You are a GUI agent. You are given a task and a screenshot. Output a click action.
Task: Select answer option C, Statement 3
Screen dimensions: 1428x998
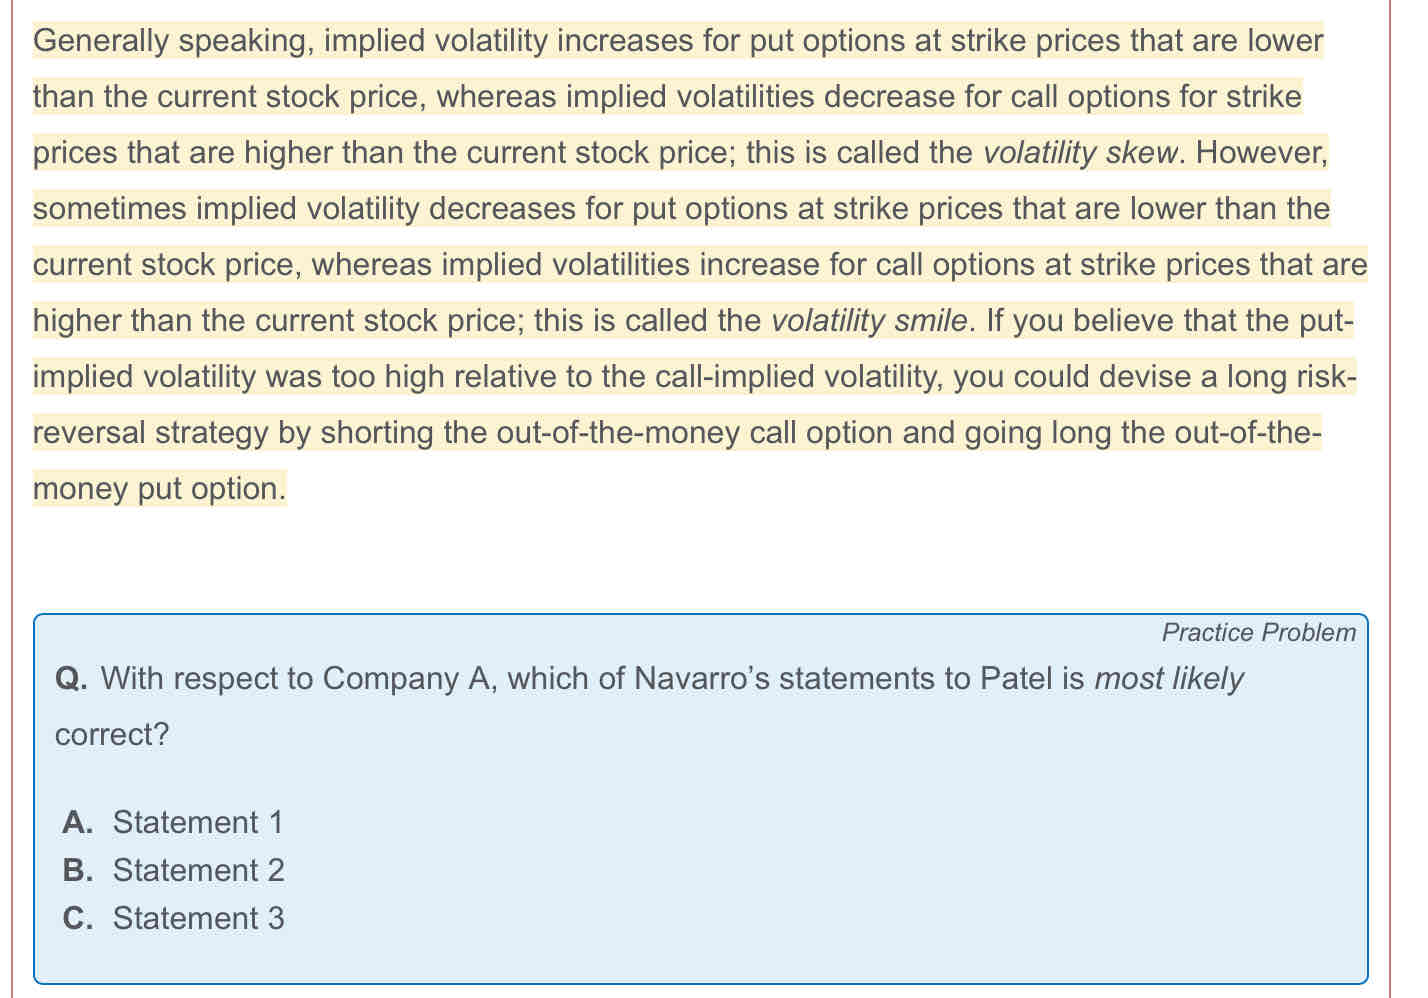point(173,918)
